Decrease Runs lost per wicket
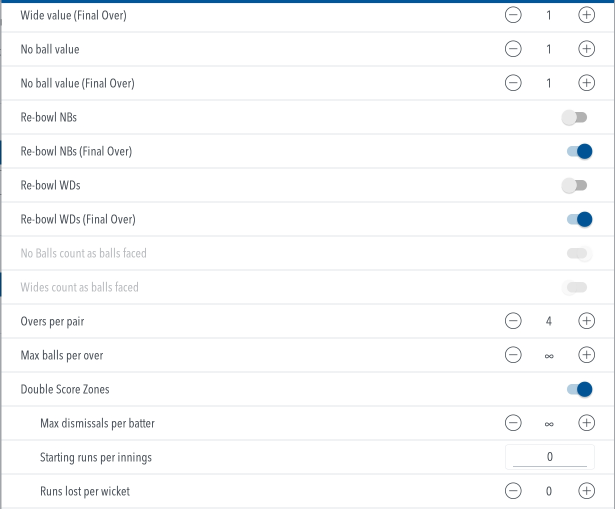This screenshot has height=509, width=615. [513, 491]
